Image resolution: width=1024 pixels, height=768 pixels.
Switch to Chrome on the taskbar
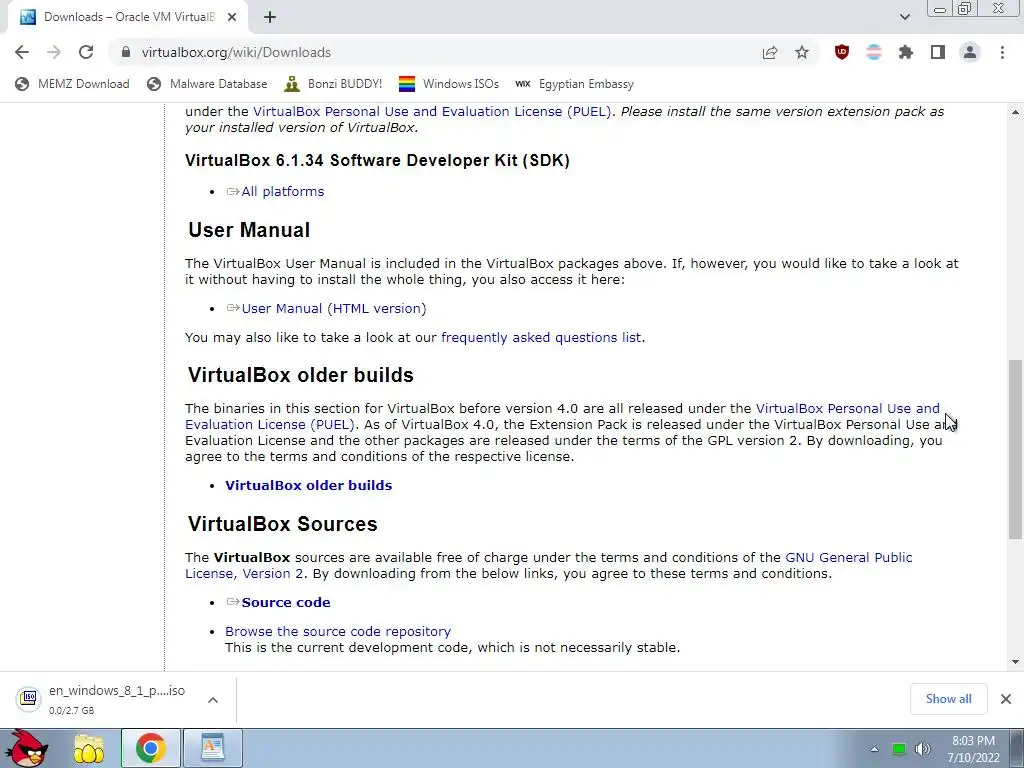[x=150, y=748]
